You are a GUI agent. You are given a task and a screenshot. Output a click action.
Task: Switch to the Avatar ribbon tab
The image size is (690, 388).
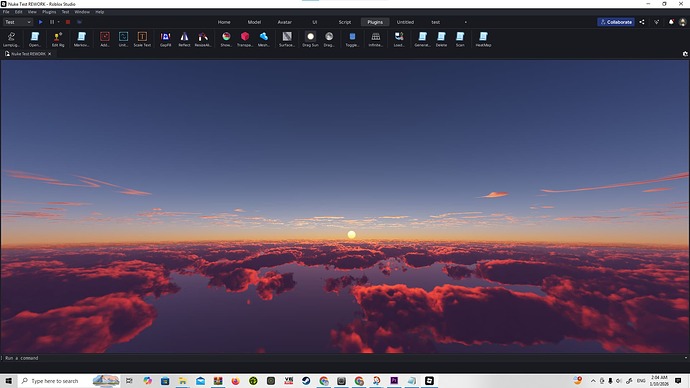pyautogui.click(x=284, y=22)
